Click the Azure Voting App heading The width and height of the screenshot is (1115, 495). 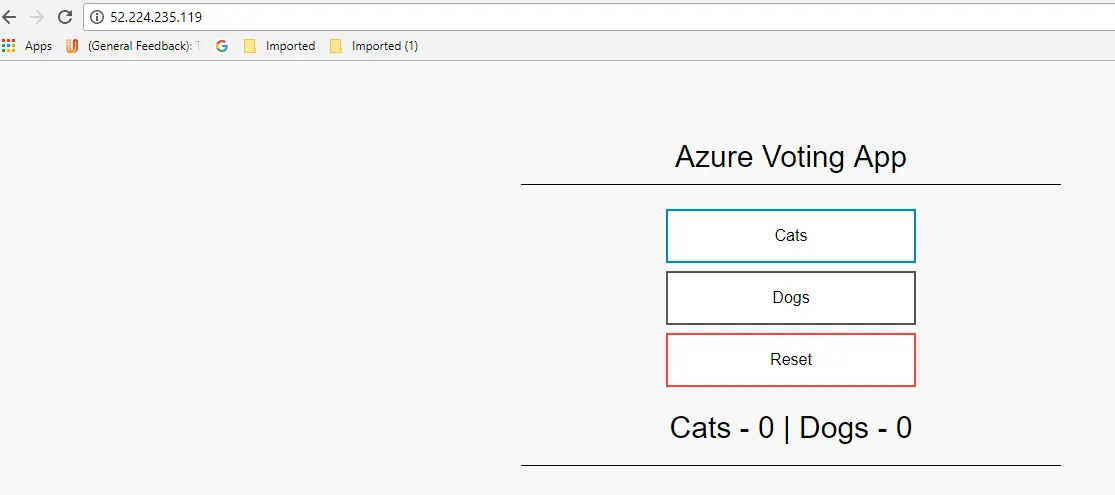point(790,157)
